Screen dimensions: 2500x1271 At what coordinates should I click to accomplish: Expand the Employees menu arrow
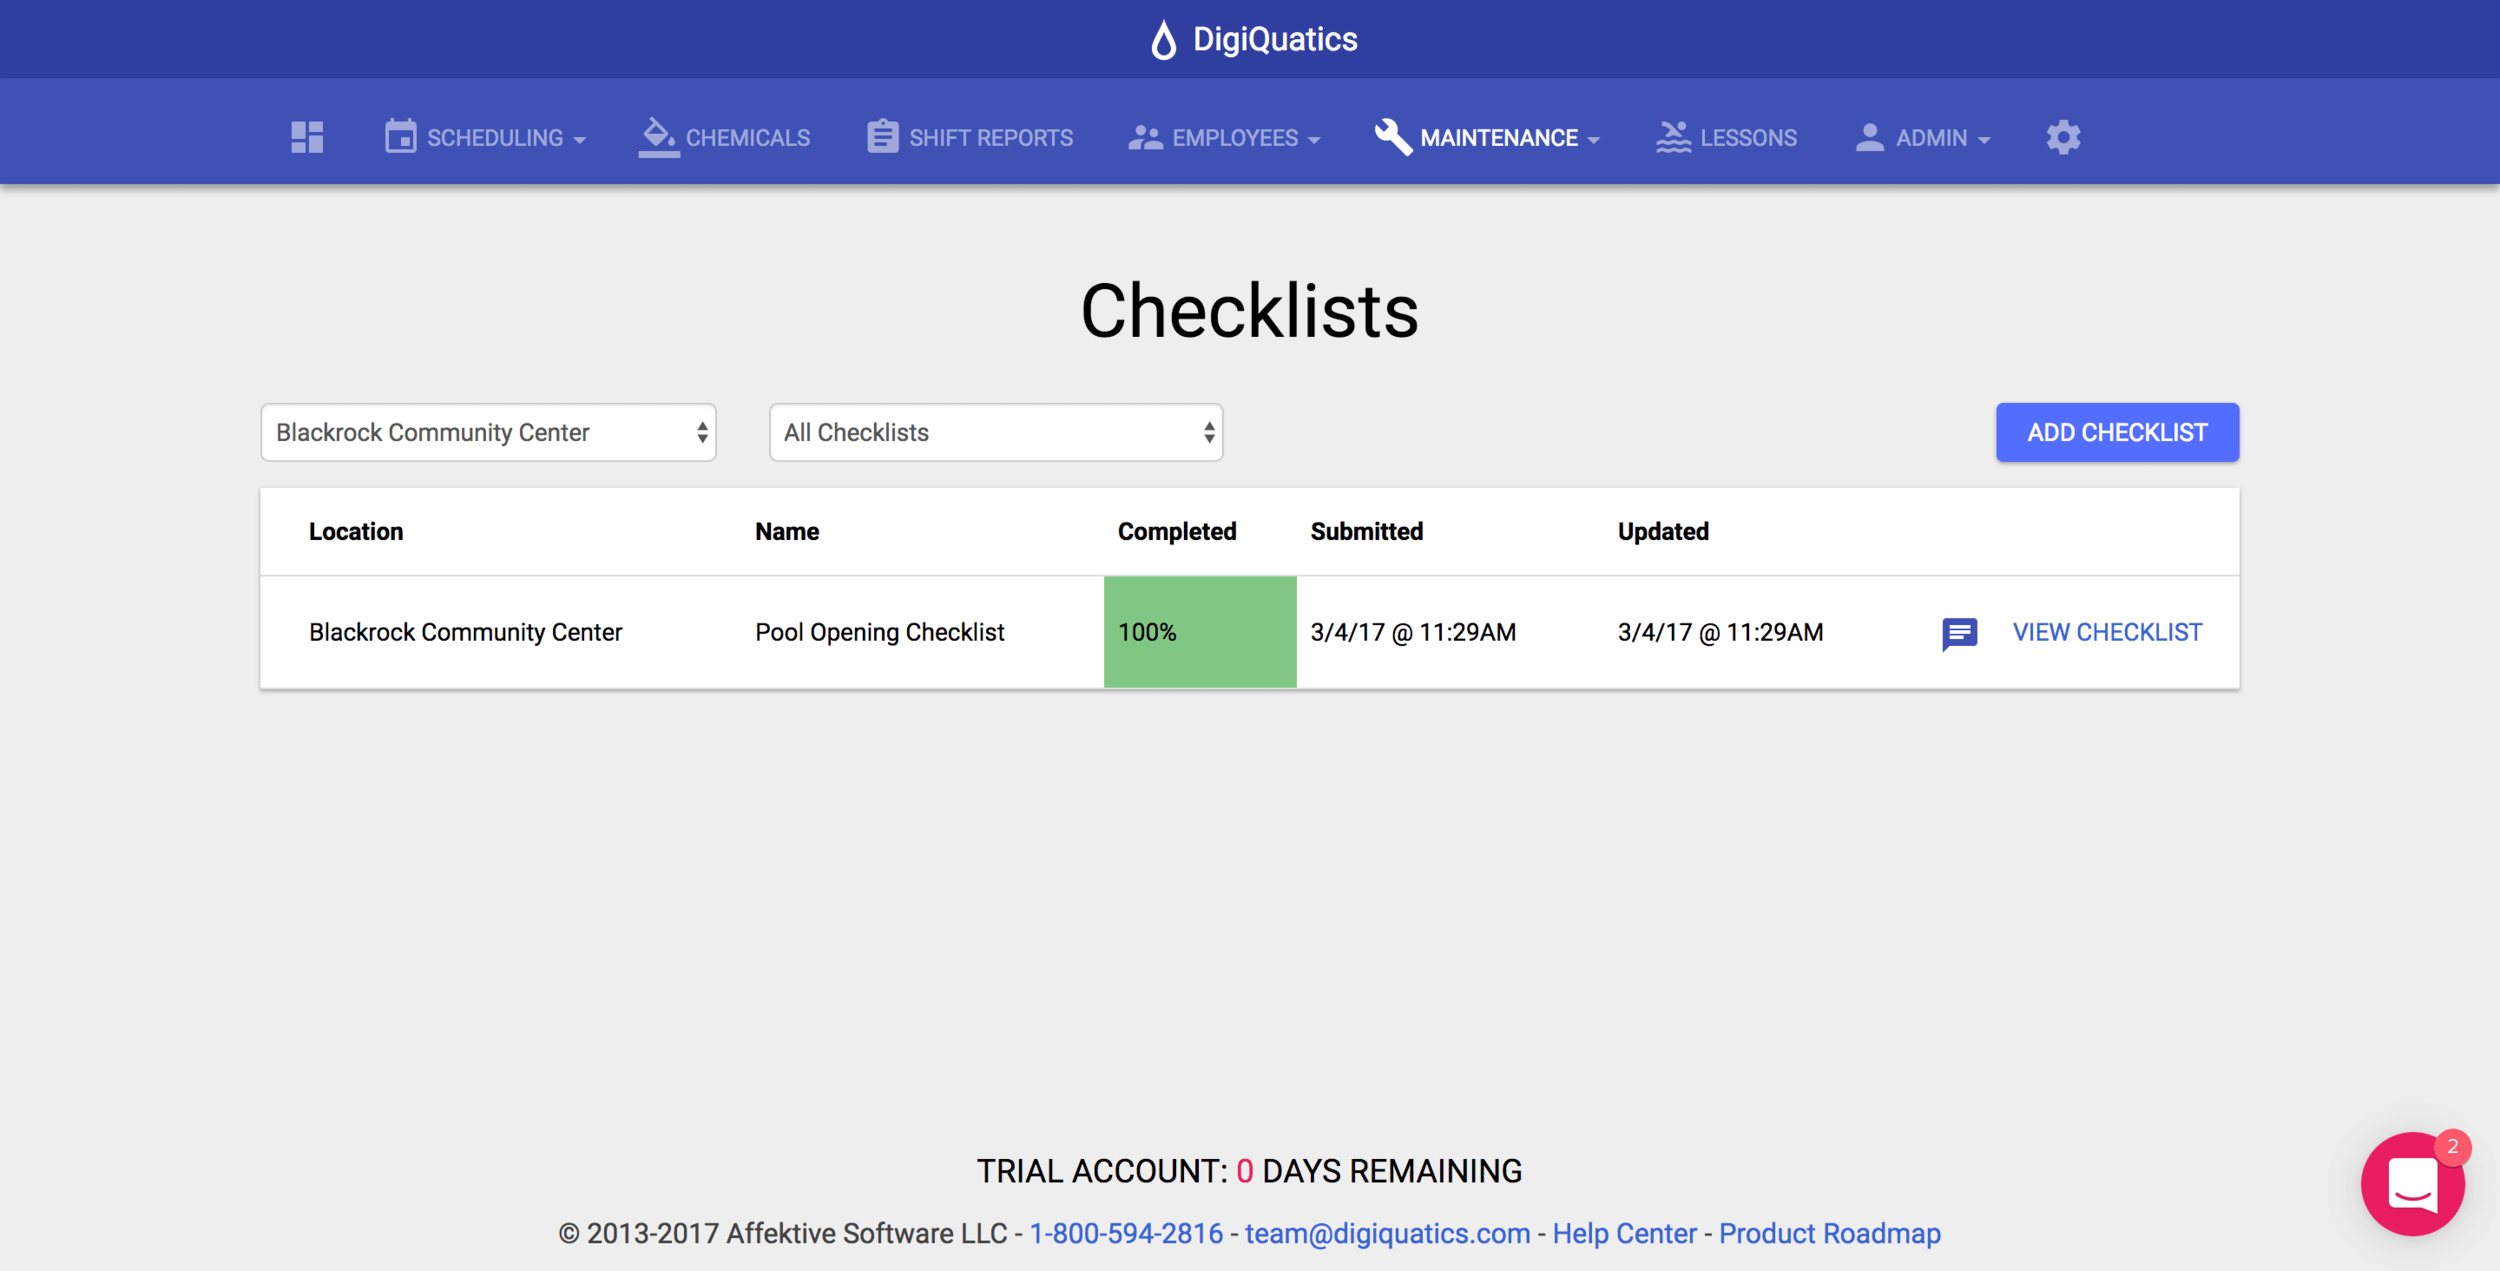coord(1314,140)
